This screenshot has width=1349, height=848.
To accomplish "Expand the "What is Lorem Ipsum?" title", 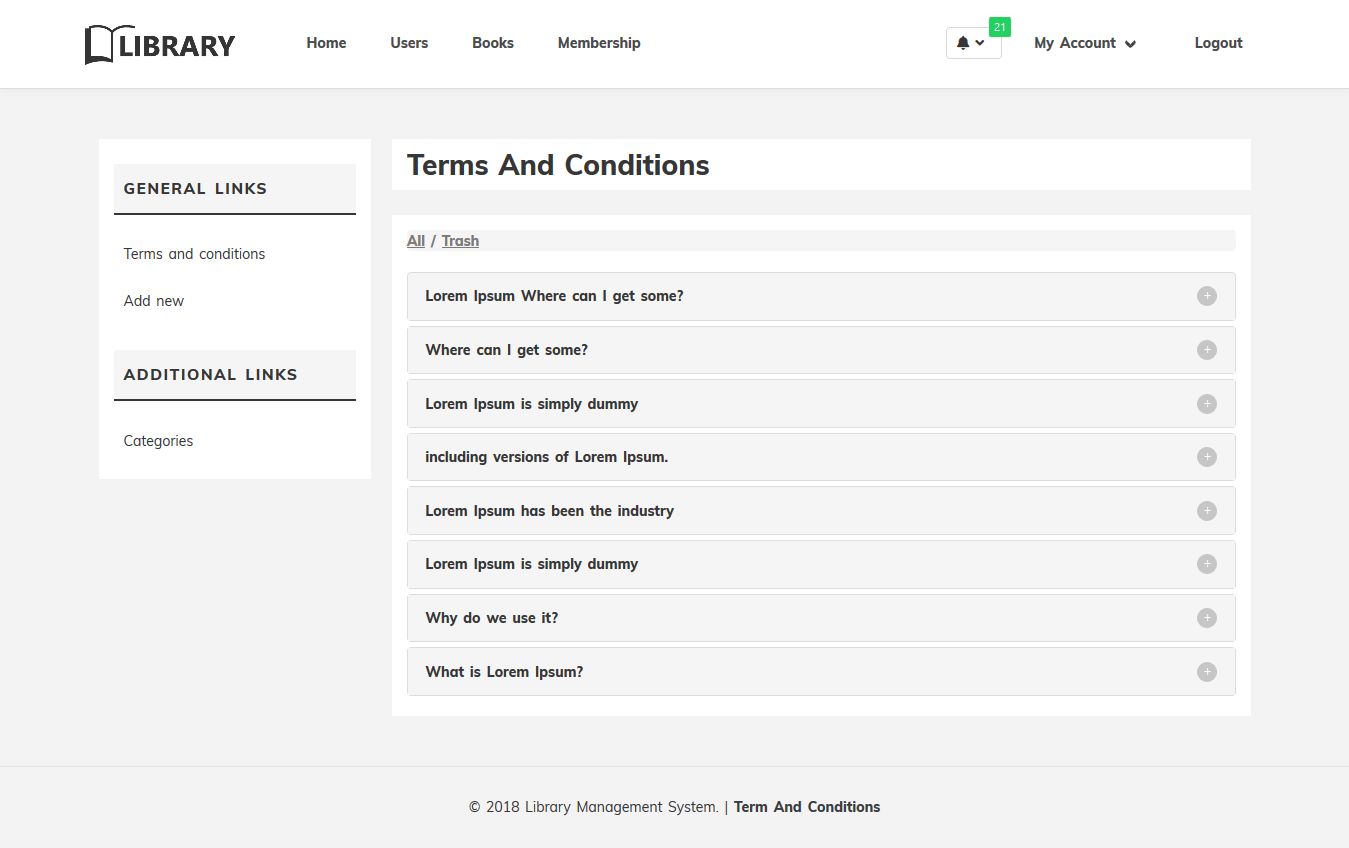I will (504, 672).
